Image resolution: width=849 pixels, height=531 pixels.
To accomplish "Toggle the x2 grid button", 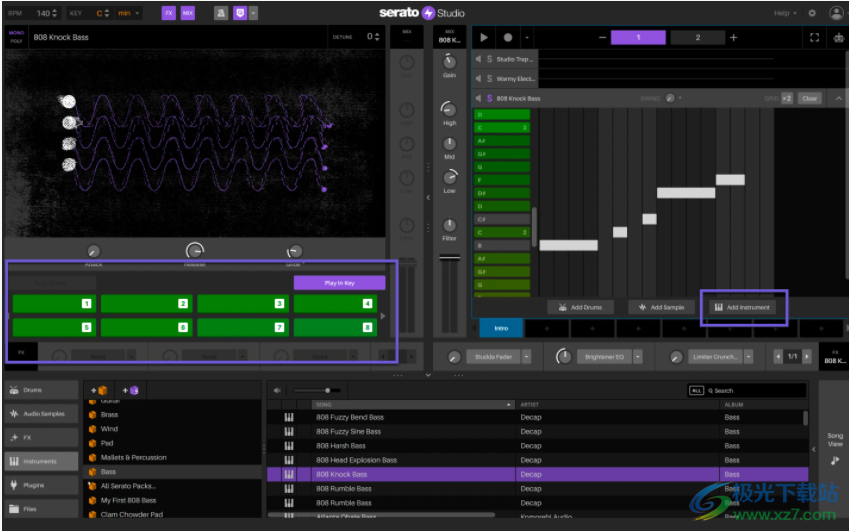I will pyautogui.click(x=787, y=99).
